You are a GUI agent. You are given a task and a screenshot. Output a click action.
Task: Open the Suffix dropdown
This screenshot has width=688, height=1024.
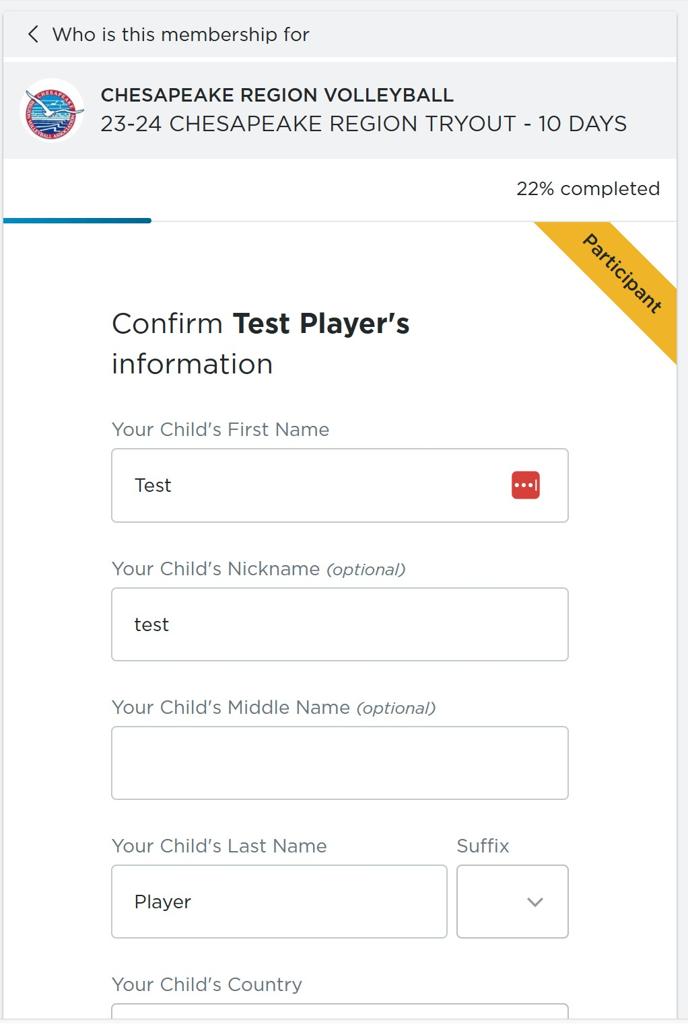click(512, 901)
